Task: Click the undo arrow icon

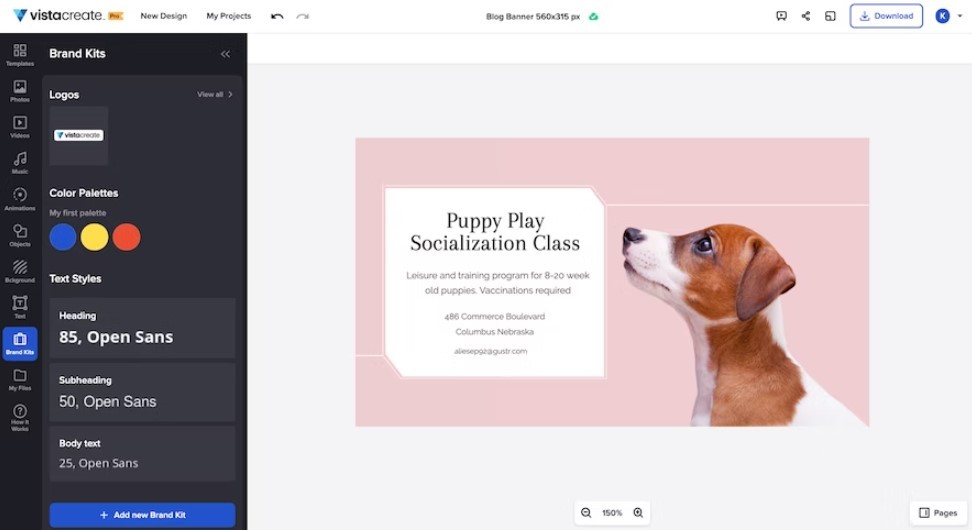Action: click(x=277, y=16)
